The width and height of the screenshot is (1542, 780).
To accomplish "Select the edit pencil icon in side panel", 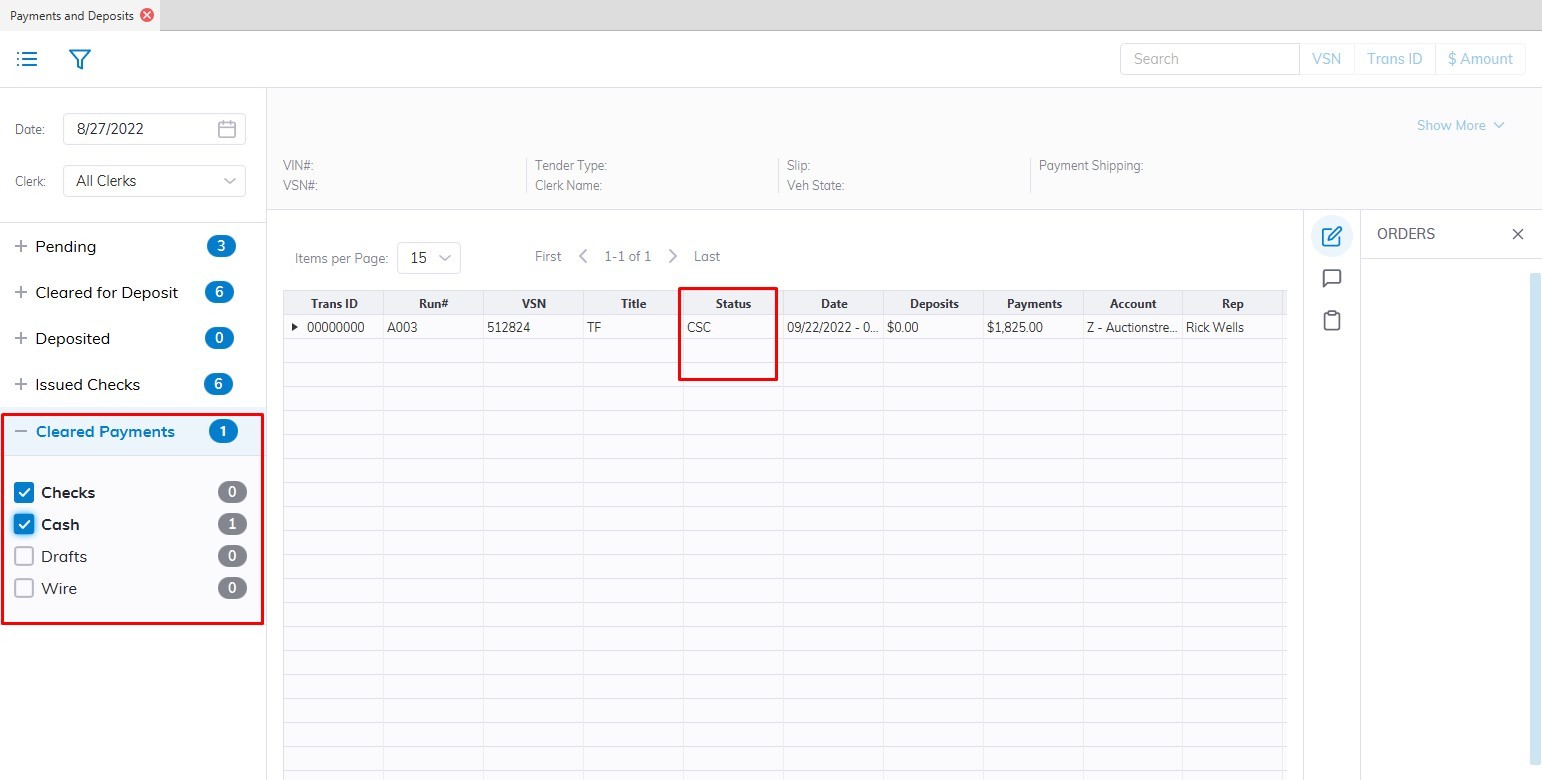I will tap(1331, 236).
